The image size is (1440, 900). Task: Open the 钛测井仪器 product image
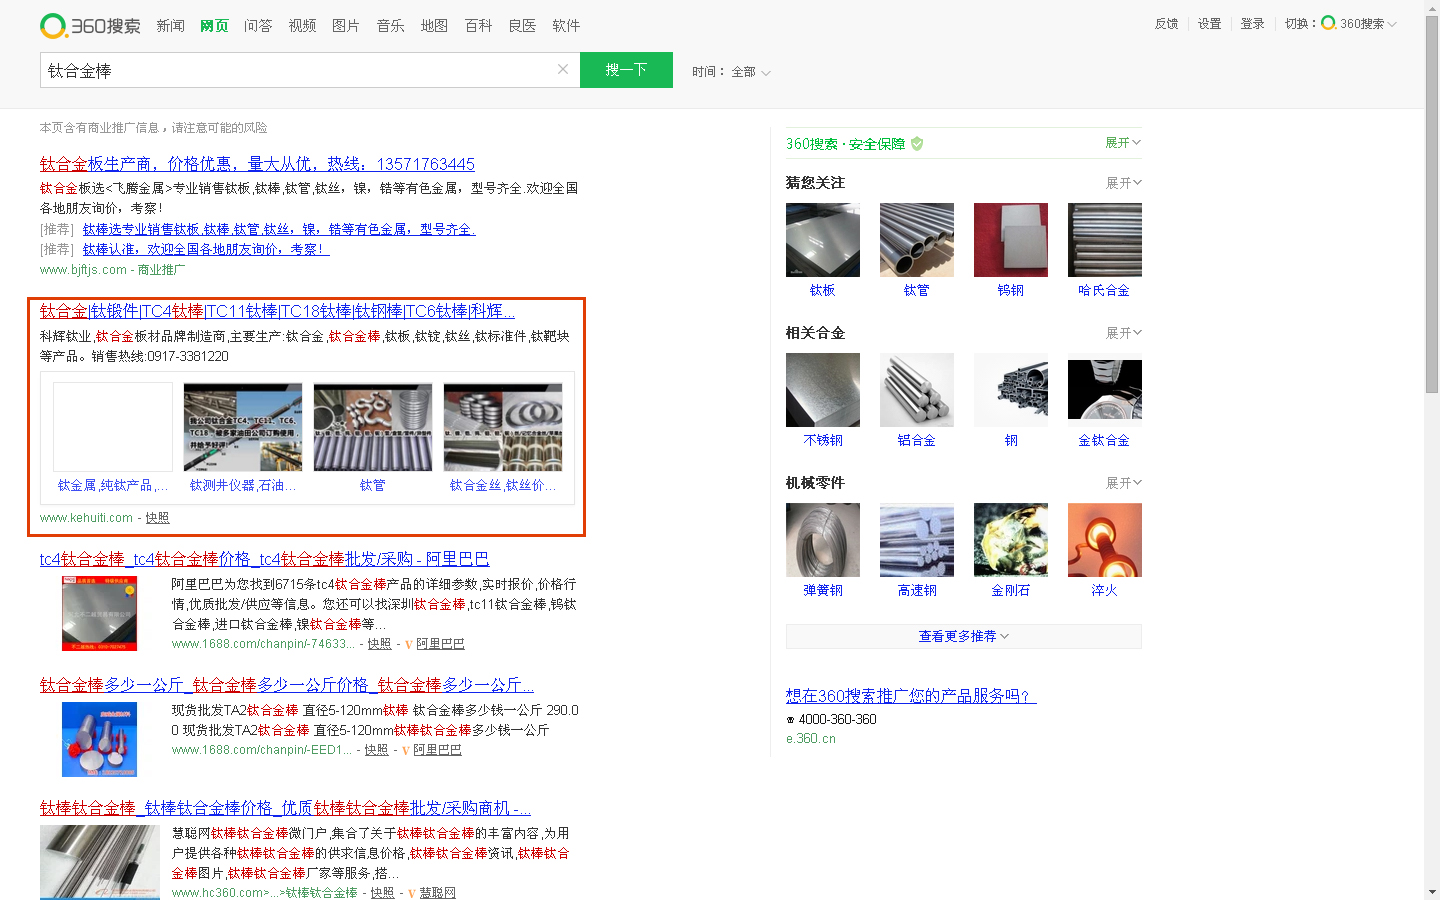[243, 427]
